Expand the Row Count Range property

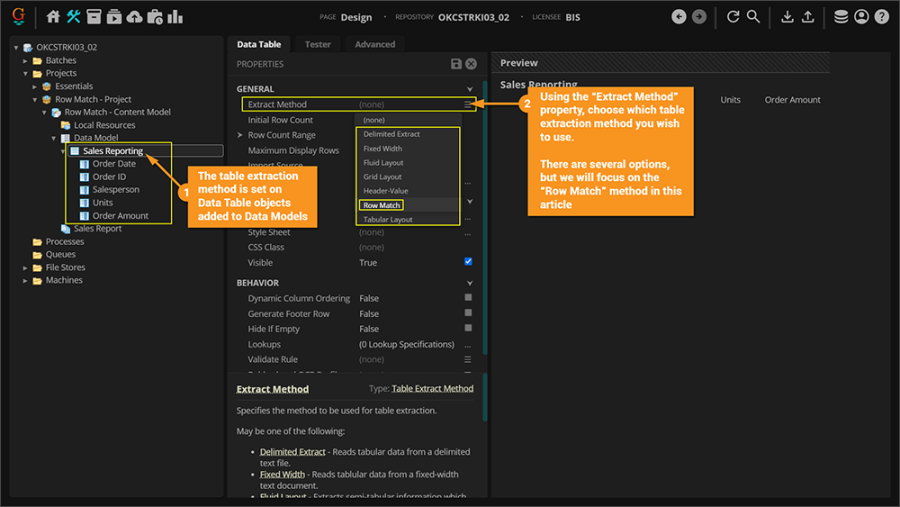point(240,135)
